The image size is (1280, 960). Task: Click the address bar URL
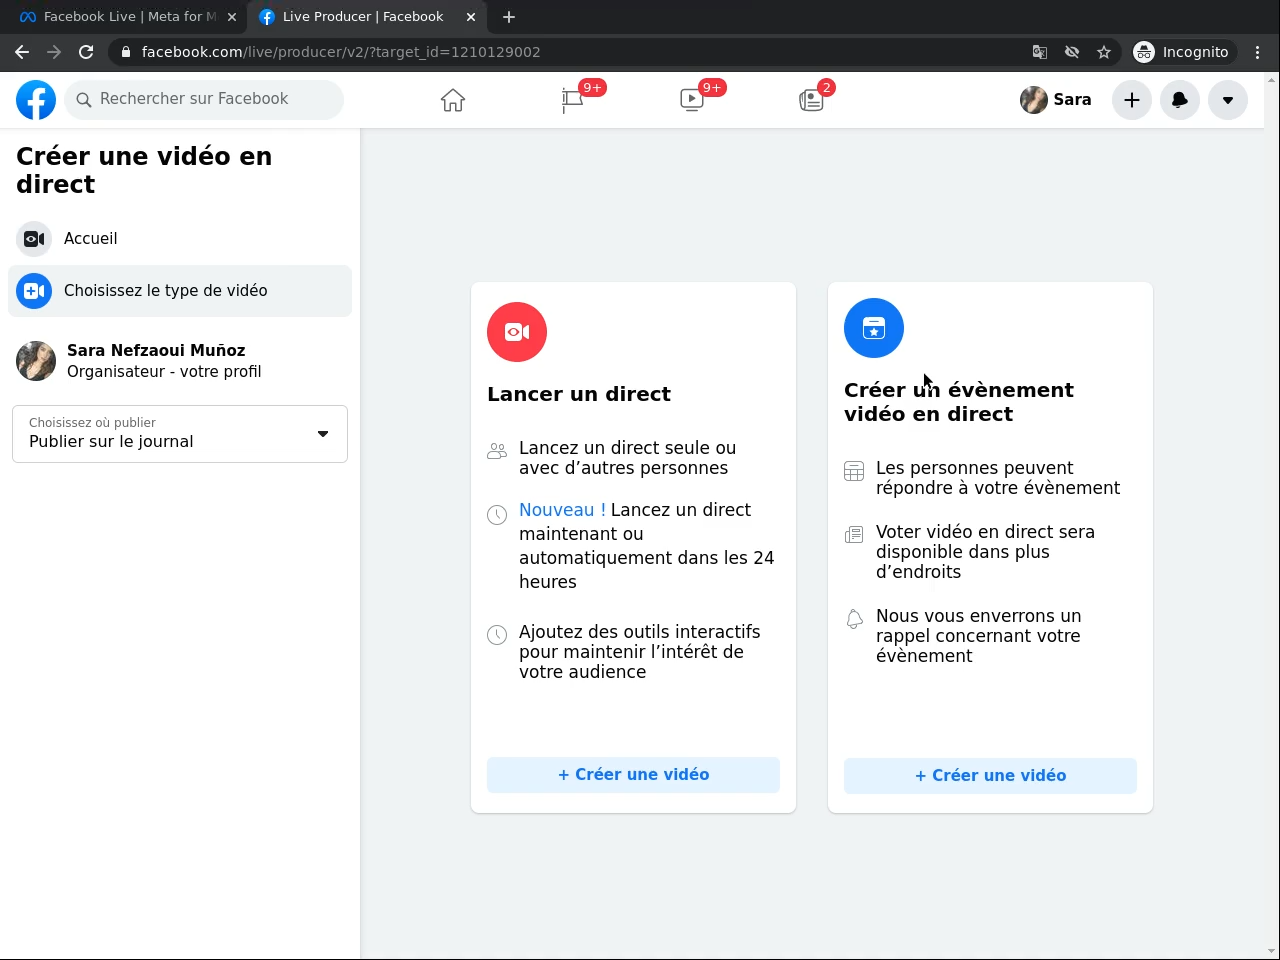(x=341, y=52)
